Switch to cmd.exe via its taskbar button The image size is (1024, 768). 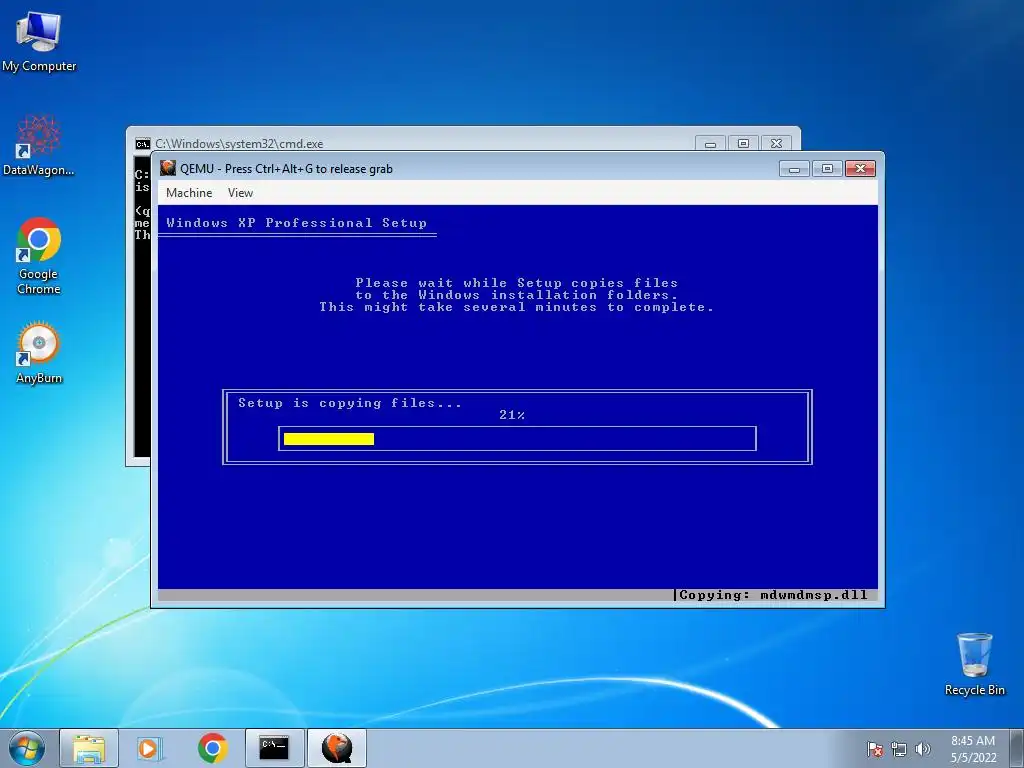coord(274,748)
